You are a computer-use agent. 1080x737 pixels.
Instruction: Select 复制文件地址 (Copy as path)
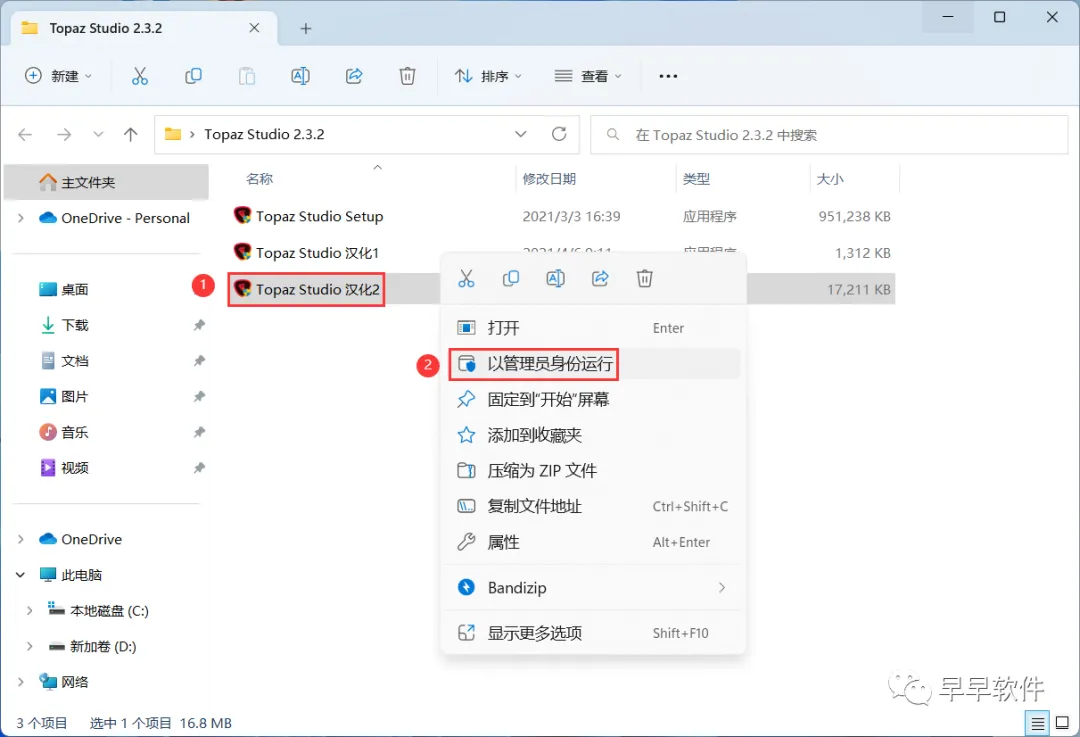coord(594,506)
